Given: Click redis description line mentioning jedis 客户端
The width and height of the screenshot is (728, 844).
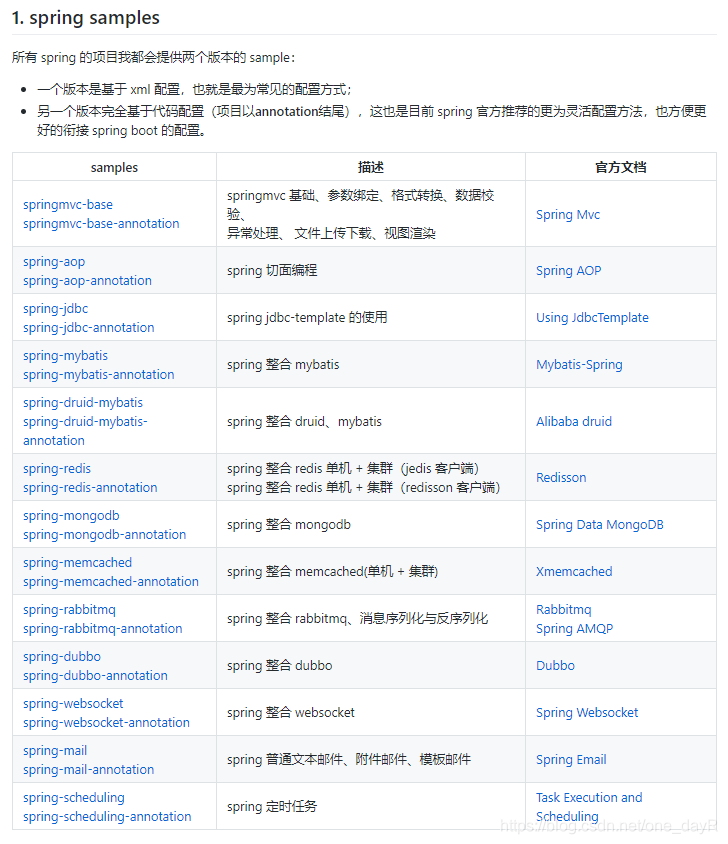Looking at the screenshot, I should click(353, 468).
